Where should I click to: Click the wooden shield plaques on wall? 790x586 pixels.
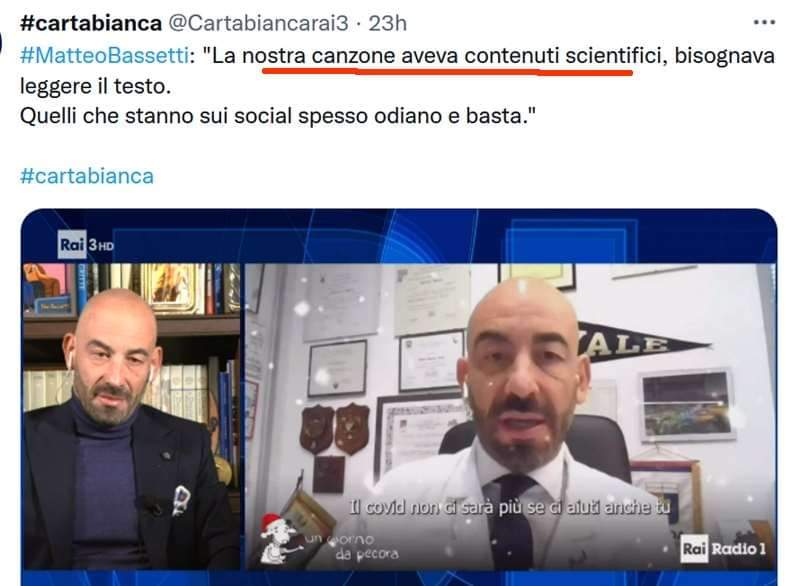[x=335, y=428]
